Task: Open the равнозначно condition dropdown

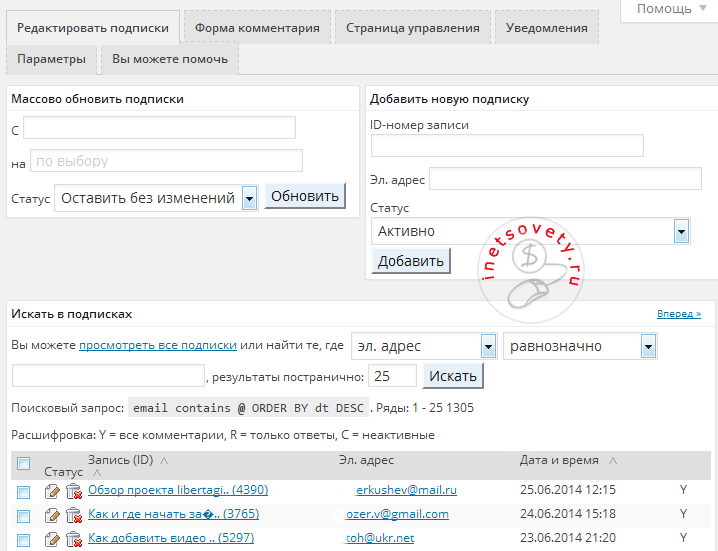Action: (580, 346)
